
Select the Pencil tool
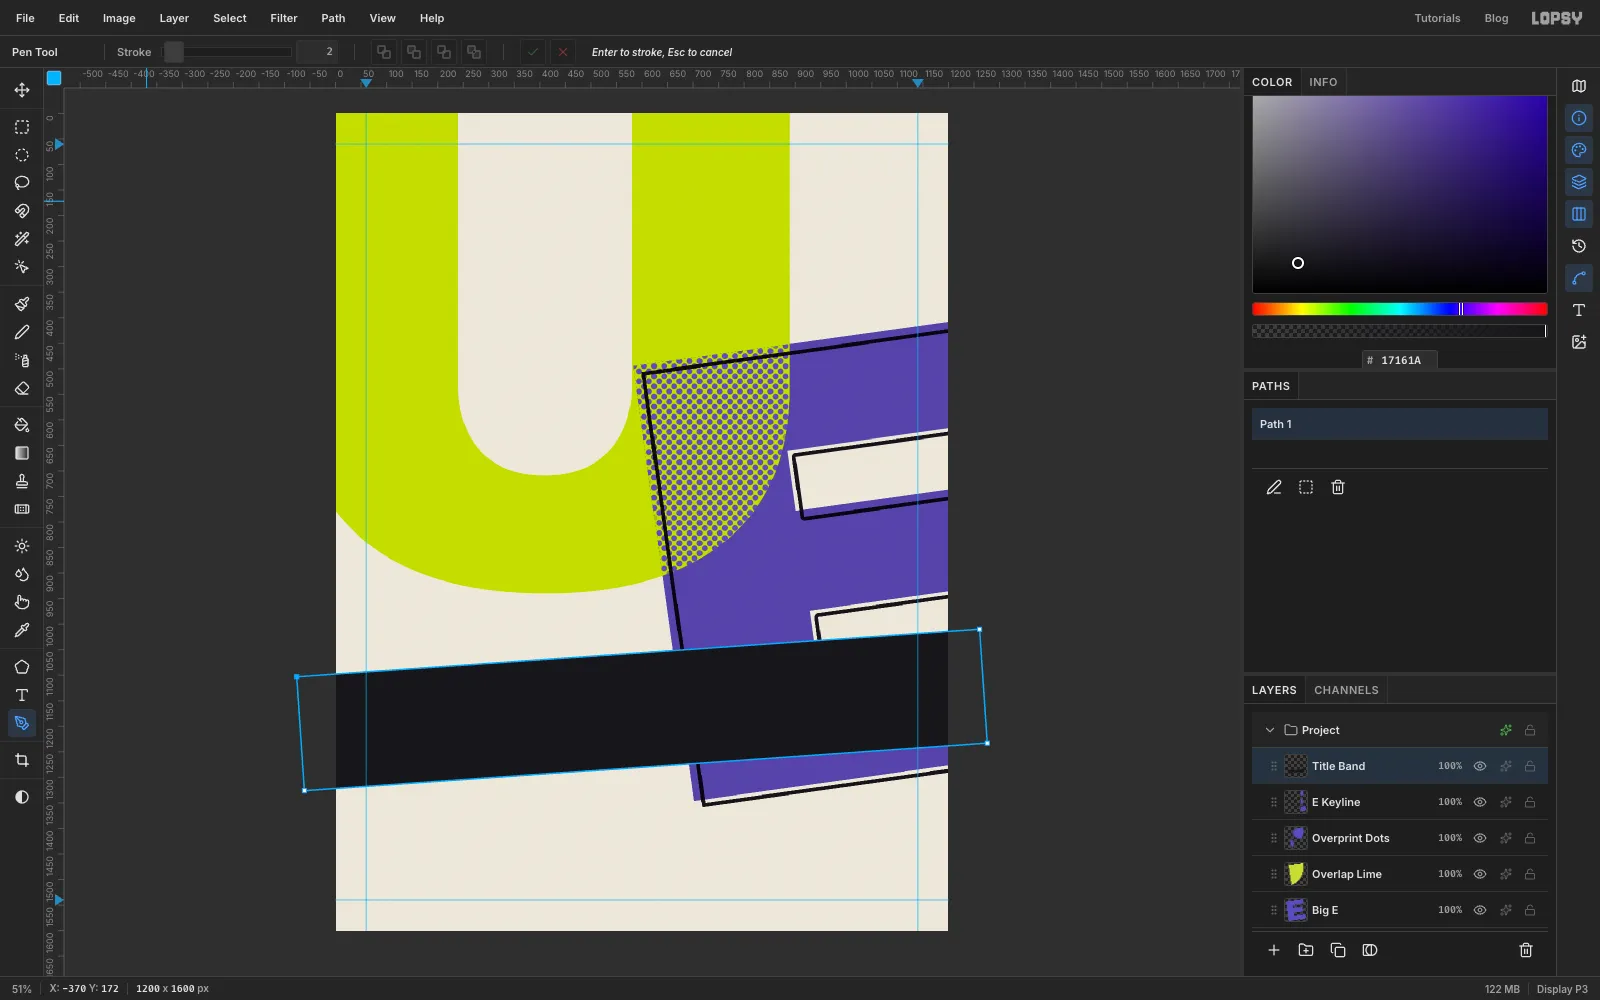click(x=22, y=332)
